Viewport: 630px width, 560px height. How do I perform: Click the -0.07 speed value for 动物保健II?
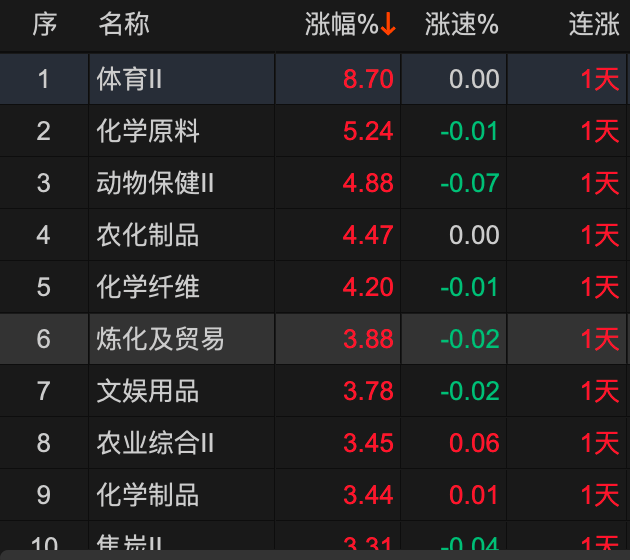(x=470, y=183)
